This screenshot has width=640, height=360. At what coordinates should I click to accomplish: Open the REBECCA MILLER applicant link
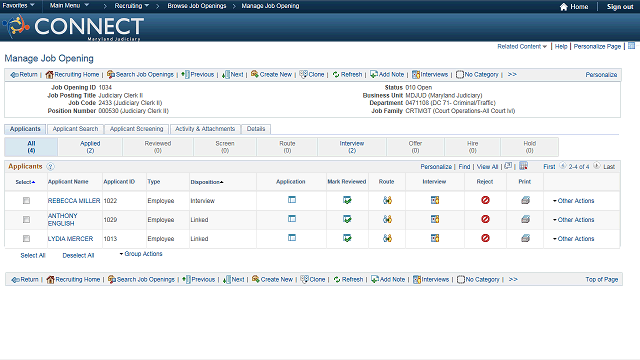[x=74, y=201]
